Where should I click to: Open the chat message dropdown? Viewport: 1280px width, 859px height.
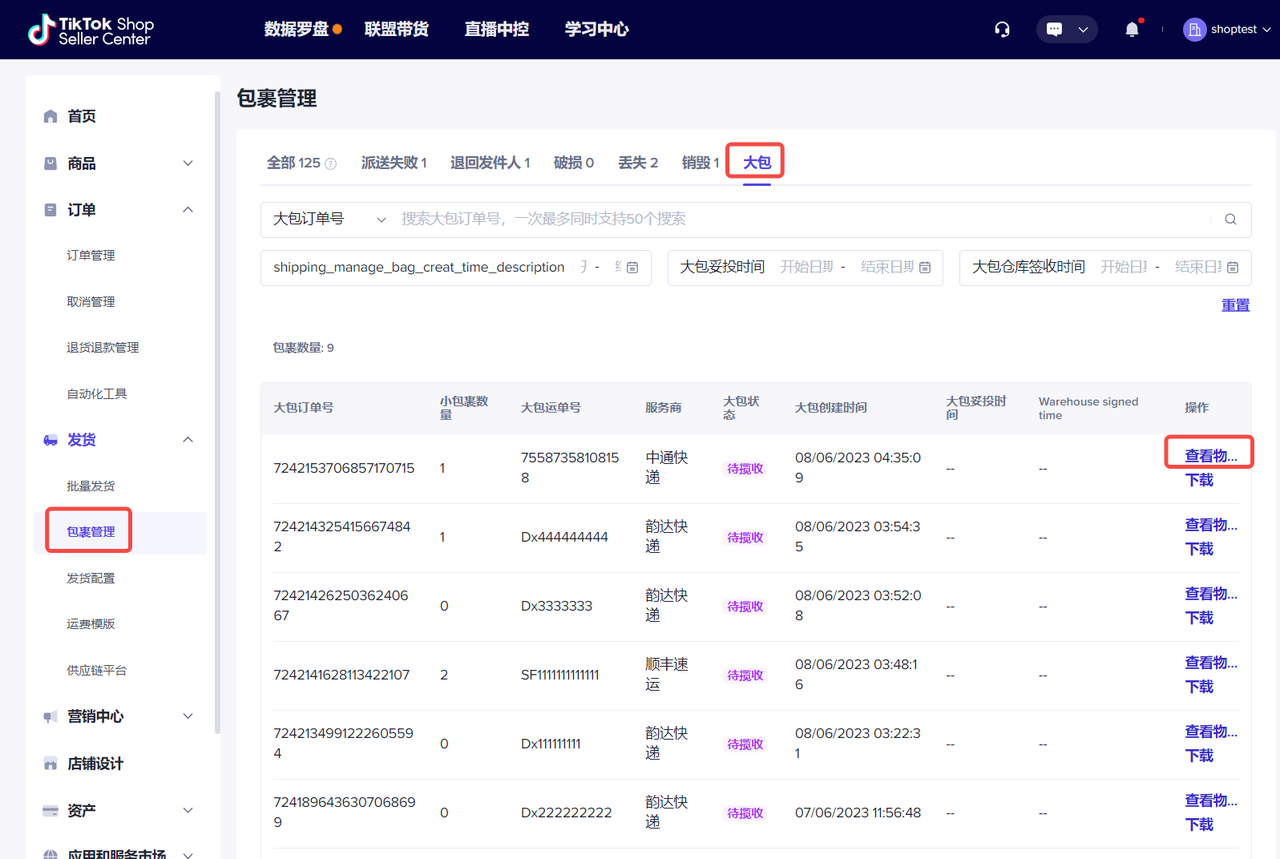tap(1066, 29)
